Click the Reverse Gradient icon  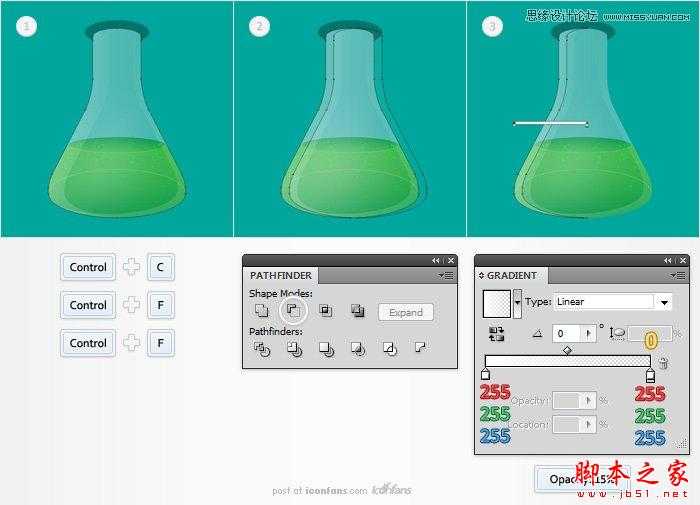(496, 334)
